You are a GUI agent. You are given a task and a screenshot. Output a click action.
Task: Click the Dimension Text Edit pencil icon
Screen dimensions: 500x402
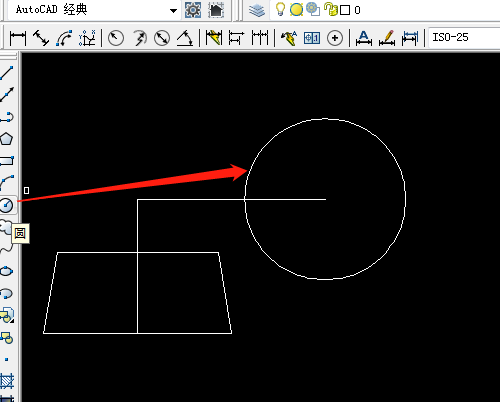pos(387,38)
